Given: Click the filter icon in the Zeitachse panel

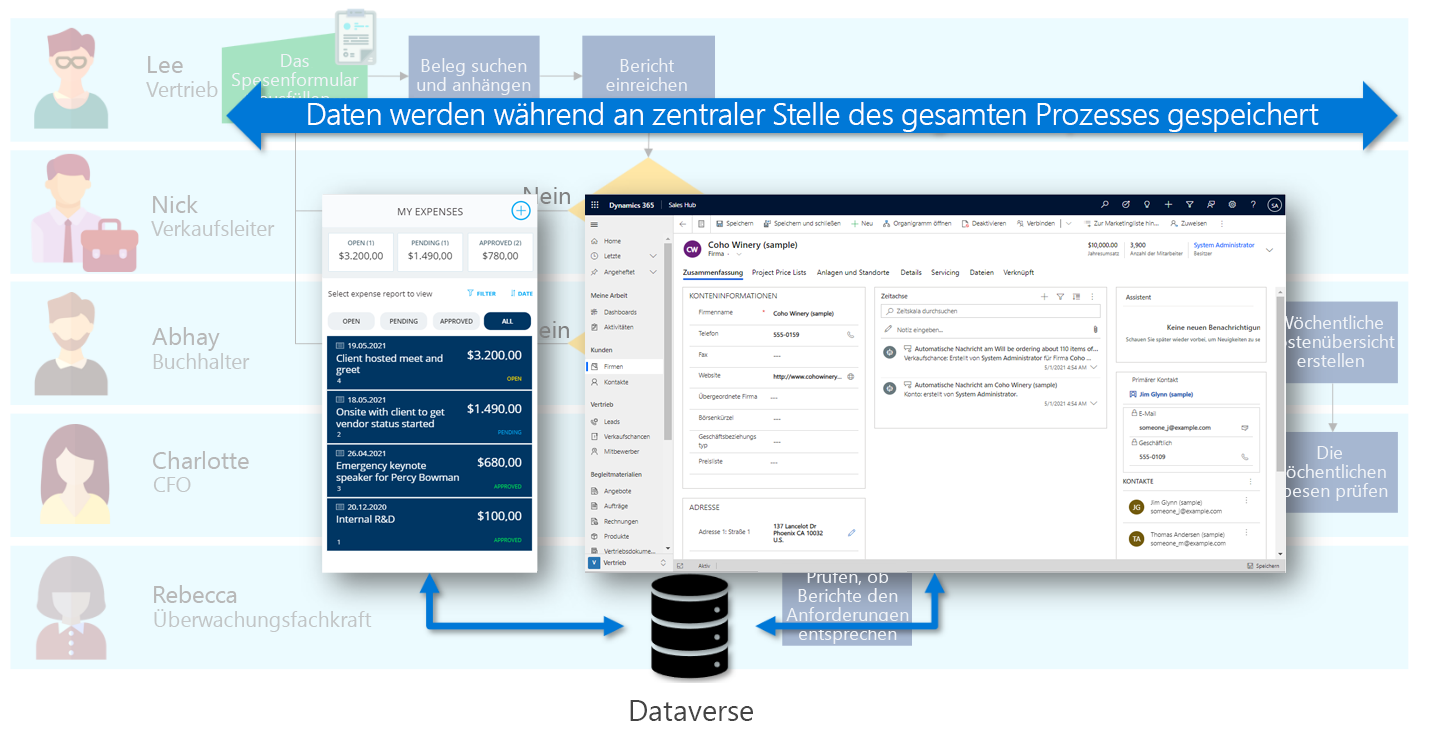Looking at the screenshot, I should (1060, 295).
